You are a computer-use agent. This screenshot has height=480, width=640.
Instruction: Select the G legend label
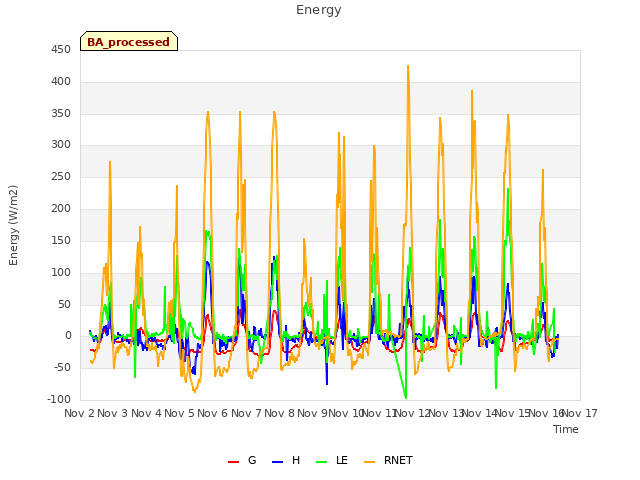[x=252, y=460]
